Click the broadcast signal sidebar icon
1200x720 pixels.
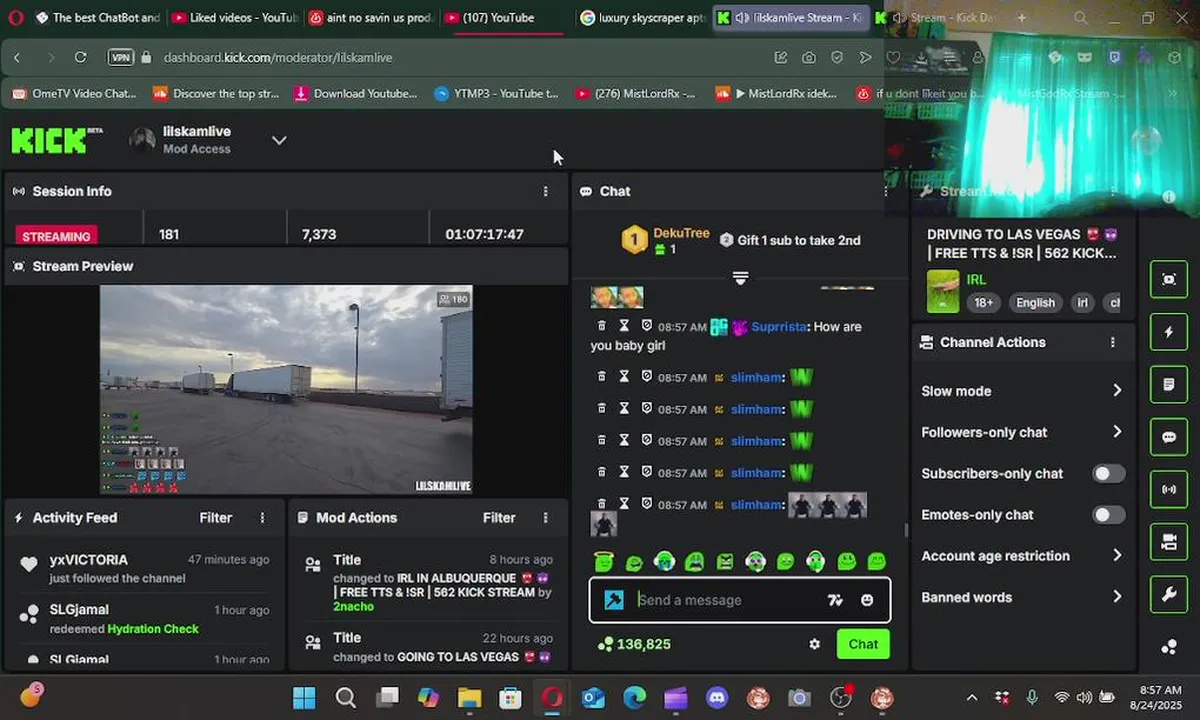pyautogui.click(x=1169, y=489)
